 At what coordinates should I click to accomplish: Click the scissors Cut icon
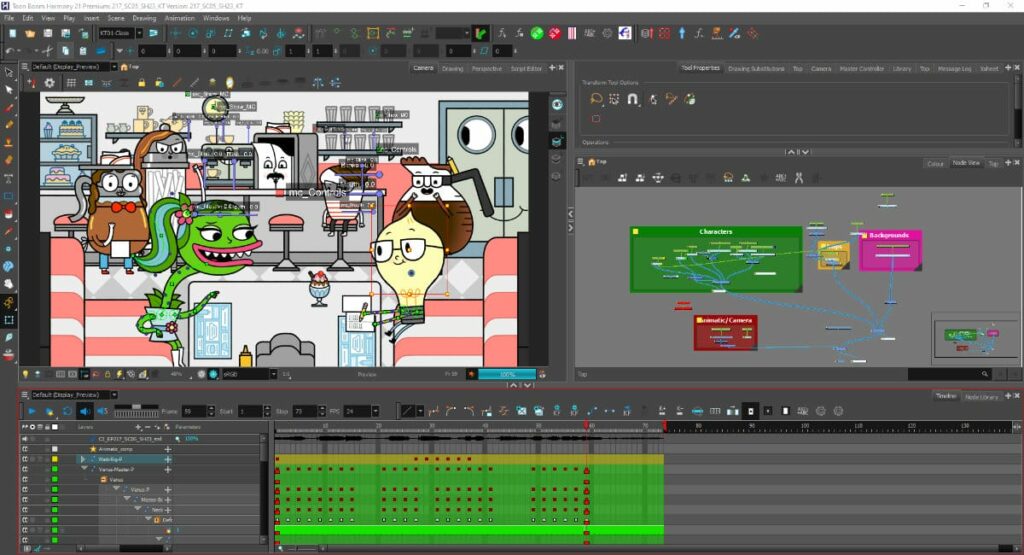[x=47, y=50]
